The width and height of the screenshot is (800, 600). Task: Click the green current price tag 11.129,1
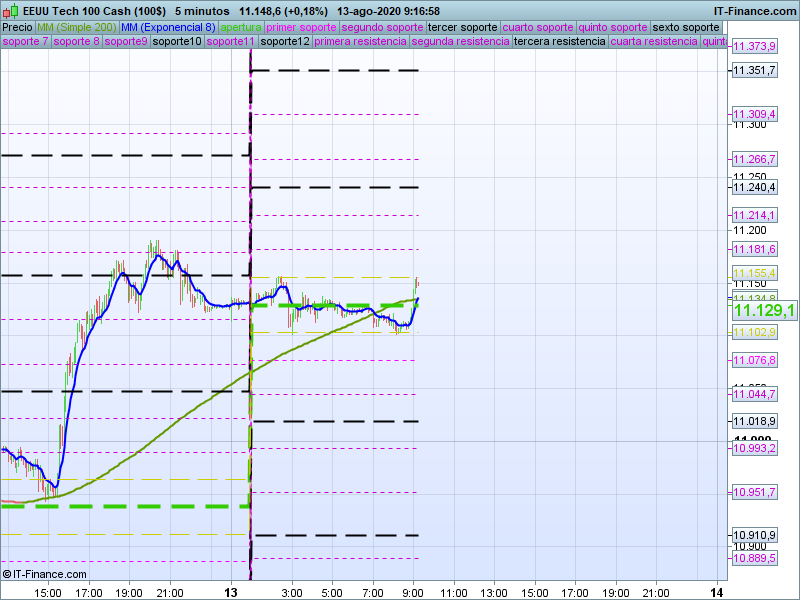pos(764,311)
